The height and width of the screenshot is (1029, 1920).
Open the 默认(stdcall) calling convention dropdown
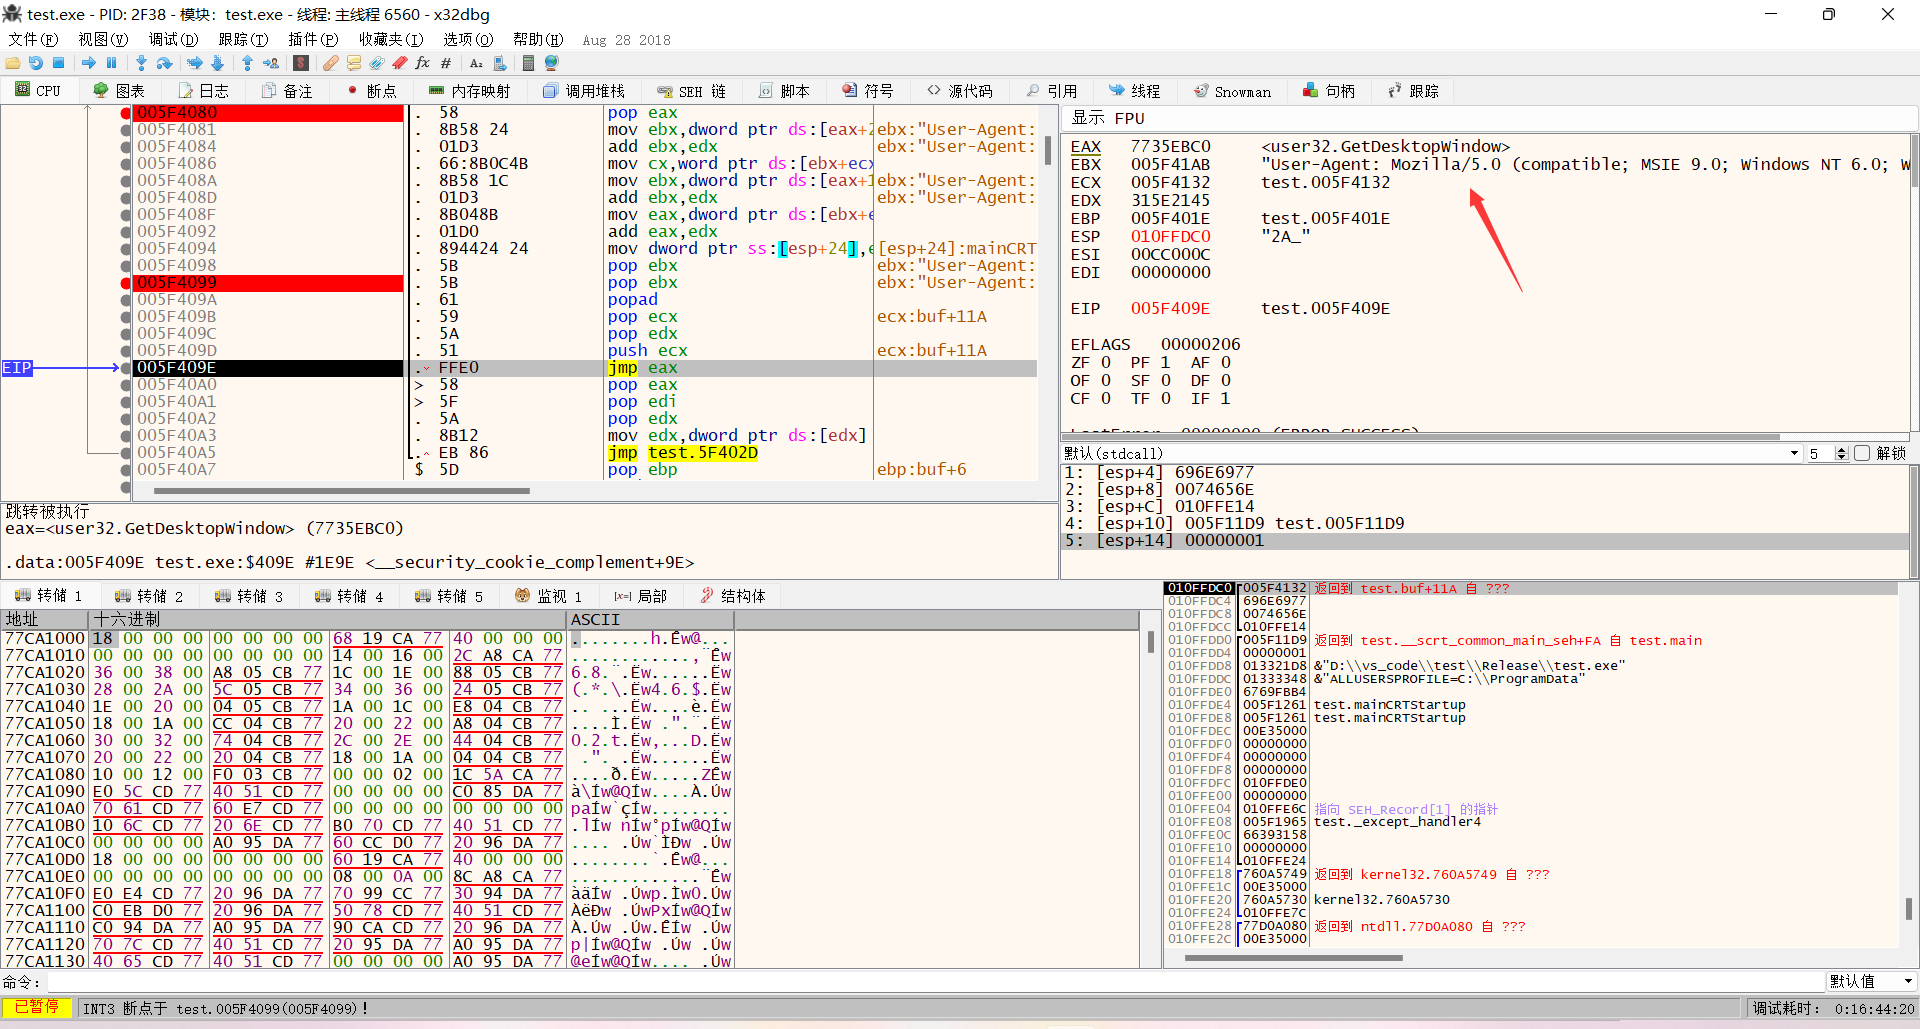pos(1431,453)
